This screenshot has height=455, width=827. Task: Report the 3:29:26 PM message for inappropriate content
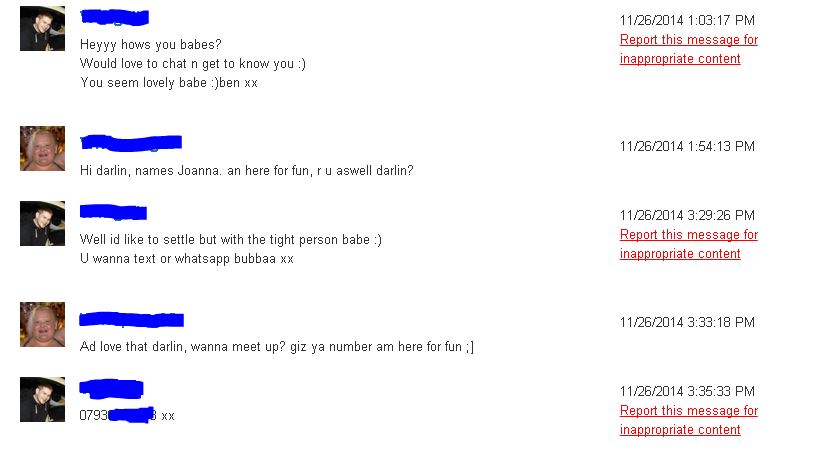pyautogui.click(x=688, y=244)
